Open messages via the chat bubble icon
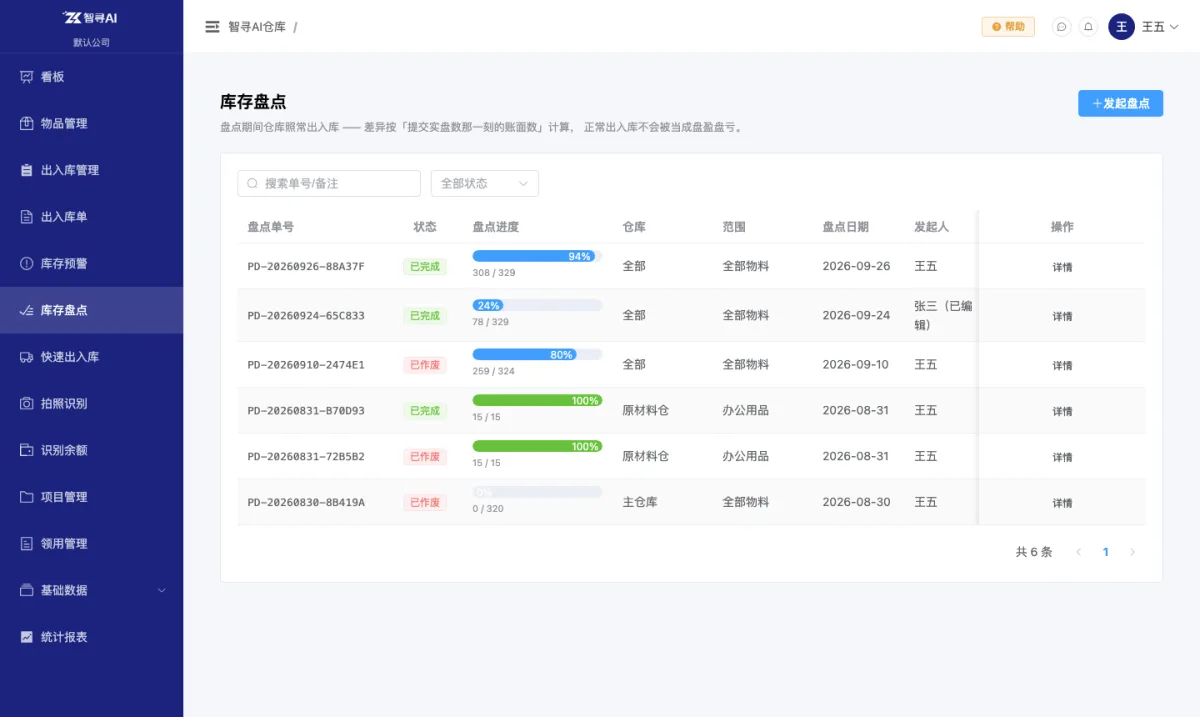 (1062, 27)
